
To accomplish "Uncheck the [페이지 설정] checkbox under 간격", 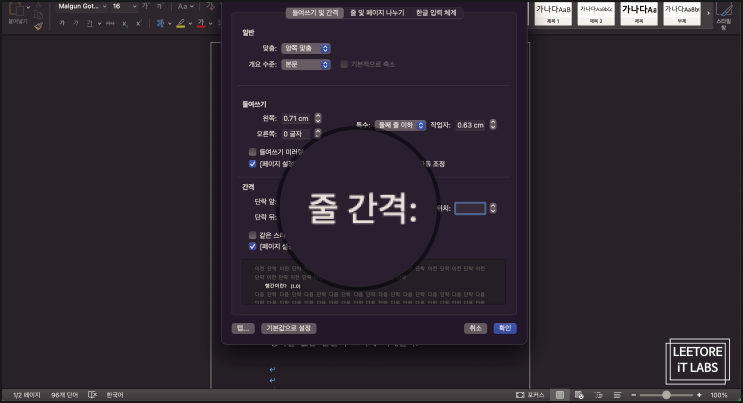I will [253, 246].
